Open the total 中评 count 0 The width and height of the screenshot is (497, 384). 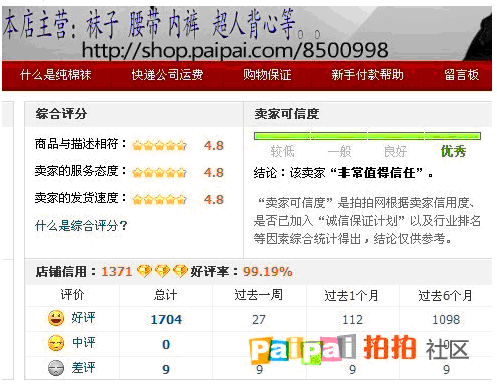(166, 344)
